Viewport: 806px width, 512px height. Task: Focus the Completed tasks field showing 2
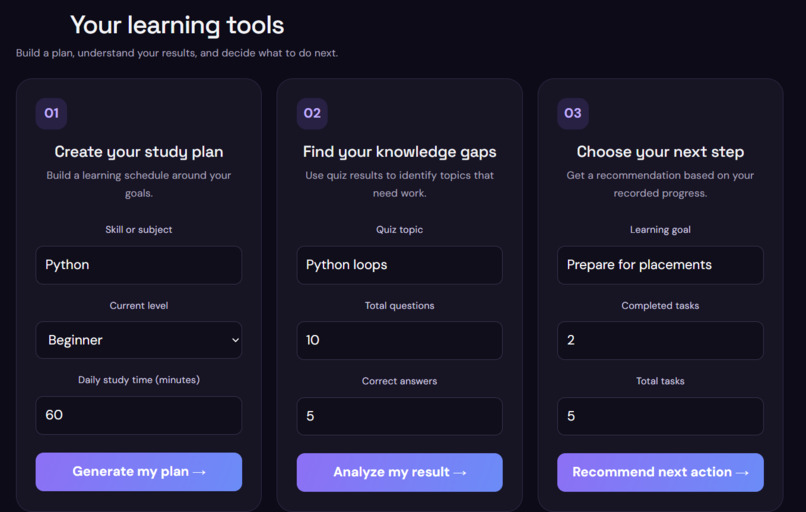tap(660, 340)
